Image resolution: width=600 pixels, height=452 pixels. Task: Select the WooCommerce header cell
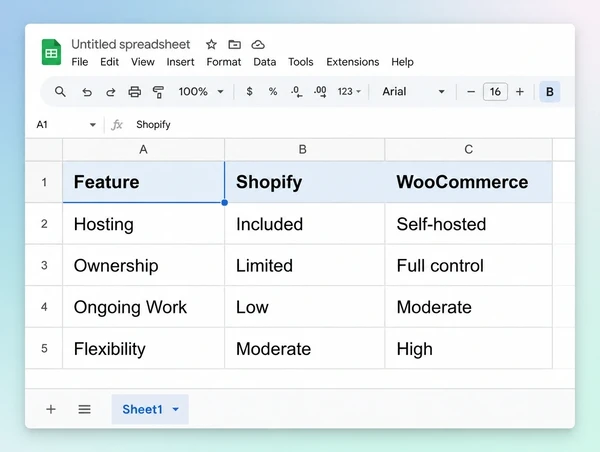pyautogui.click(x=469, y=182)
